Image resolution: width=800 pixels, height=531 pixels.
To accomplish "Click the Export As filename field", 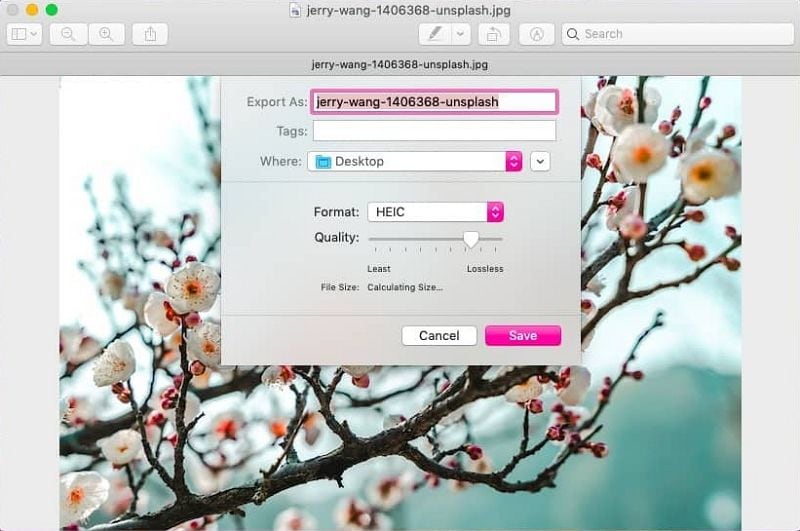I will 434,102.
